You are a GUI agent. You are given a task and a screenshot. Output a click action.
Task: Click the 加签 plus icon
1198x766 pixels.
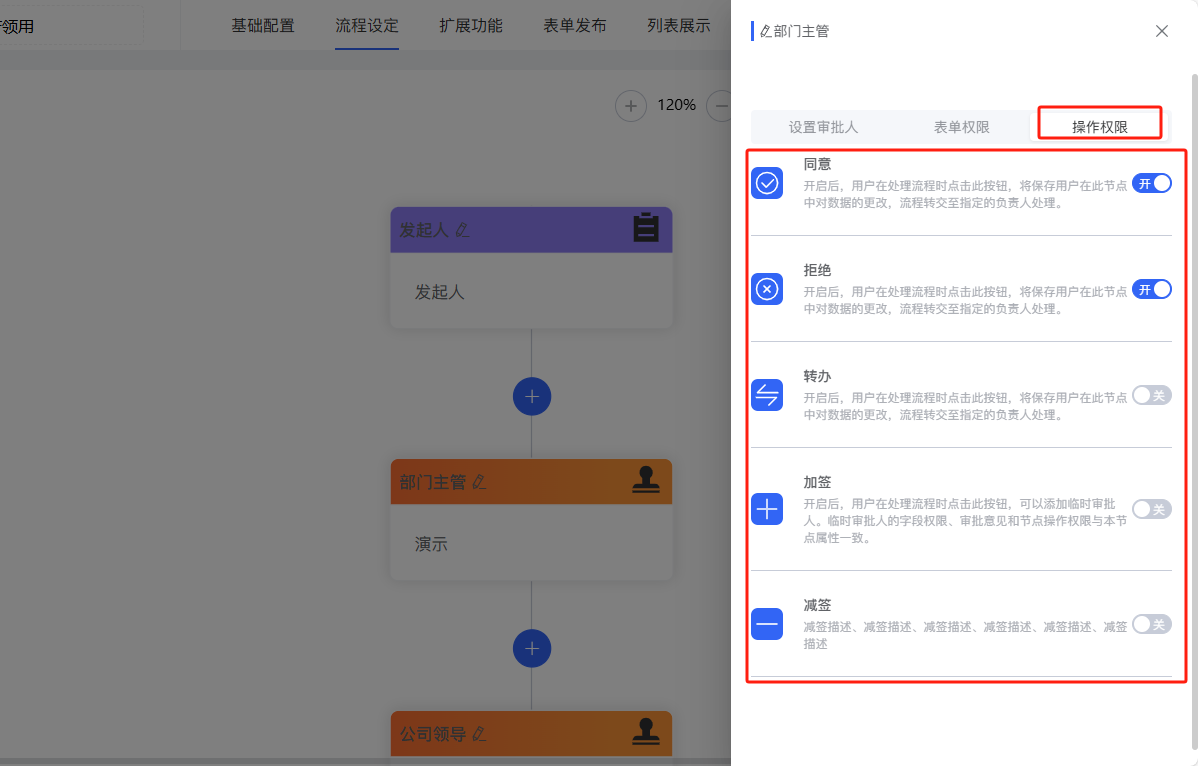pos(767,509)
